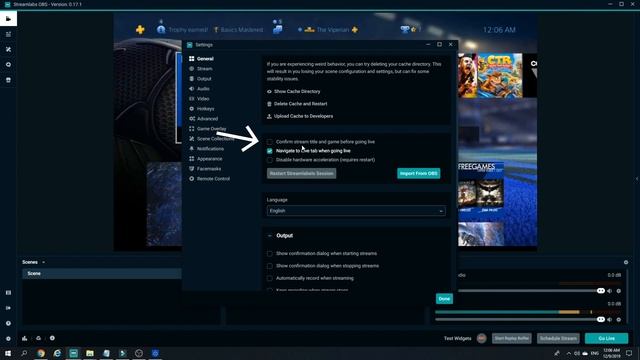Open Windows search from the taskbar

pos(24,353)
